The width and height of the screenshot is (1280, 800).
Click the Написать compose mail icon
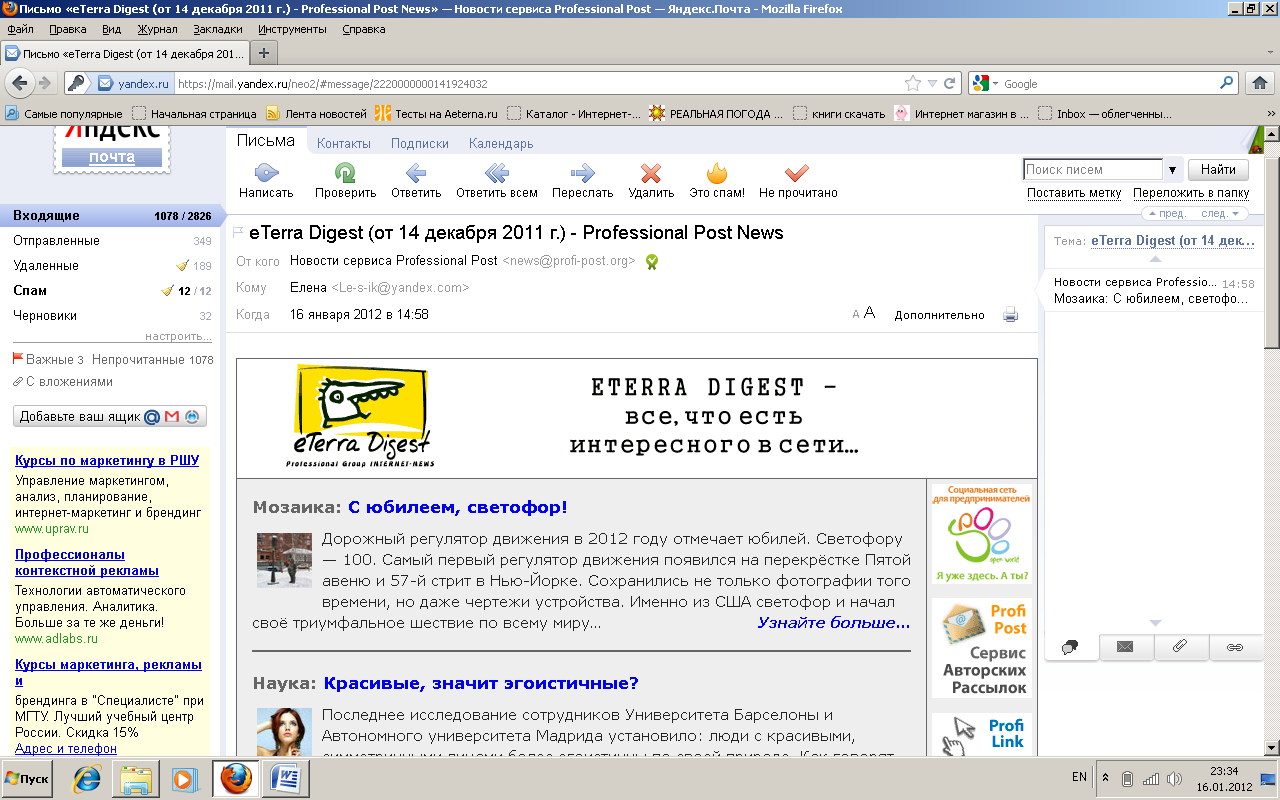266,172
